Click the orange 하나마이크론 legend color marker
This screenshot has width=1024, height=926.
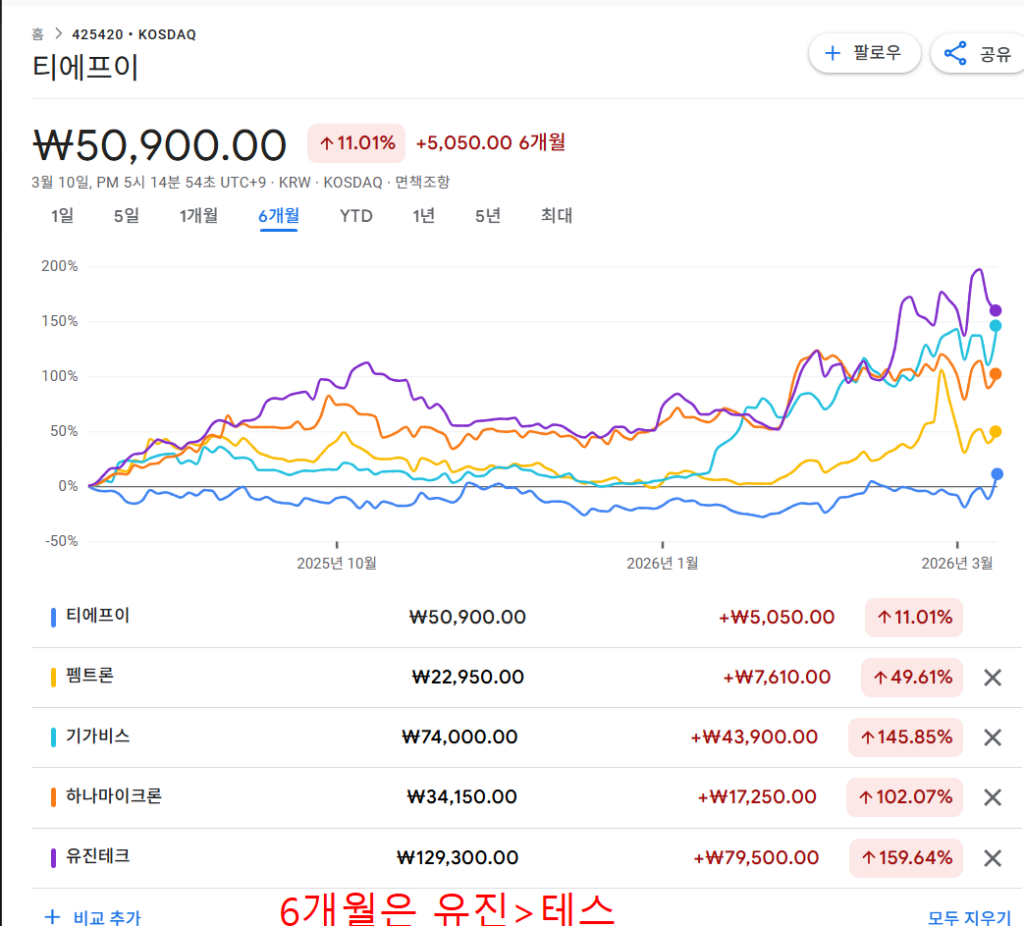(53, 798)
